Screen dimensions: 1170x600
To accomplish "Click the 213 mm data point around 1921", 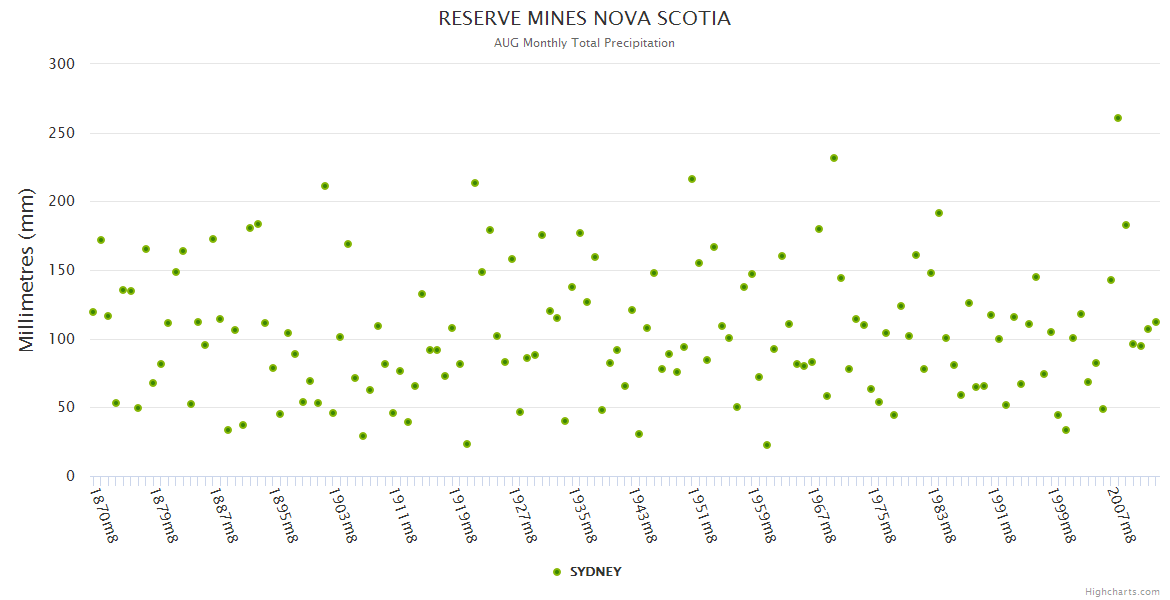I will pyautogui.click(x=475, y=183).
